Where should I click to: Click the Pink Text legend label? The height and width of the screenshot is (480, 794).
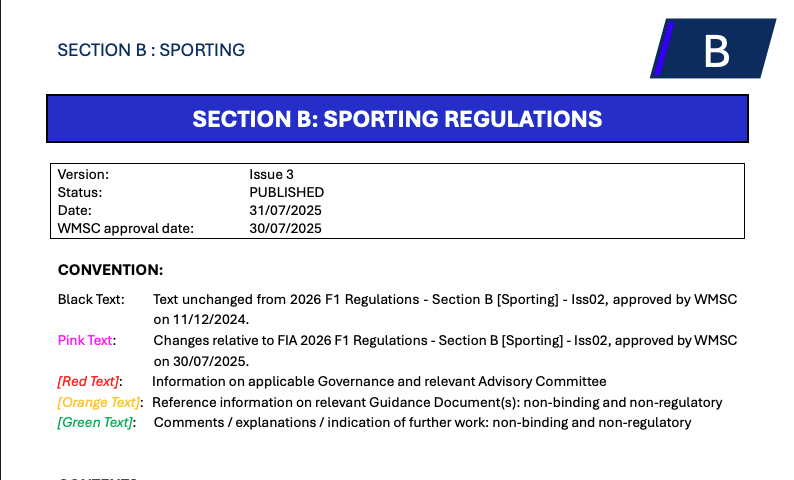(86, 340)
